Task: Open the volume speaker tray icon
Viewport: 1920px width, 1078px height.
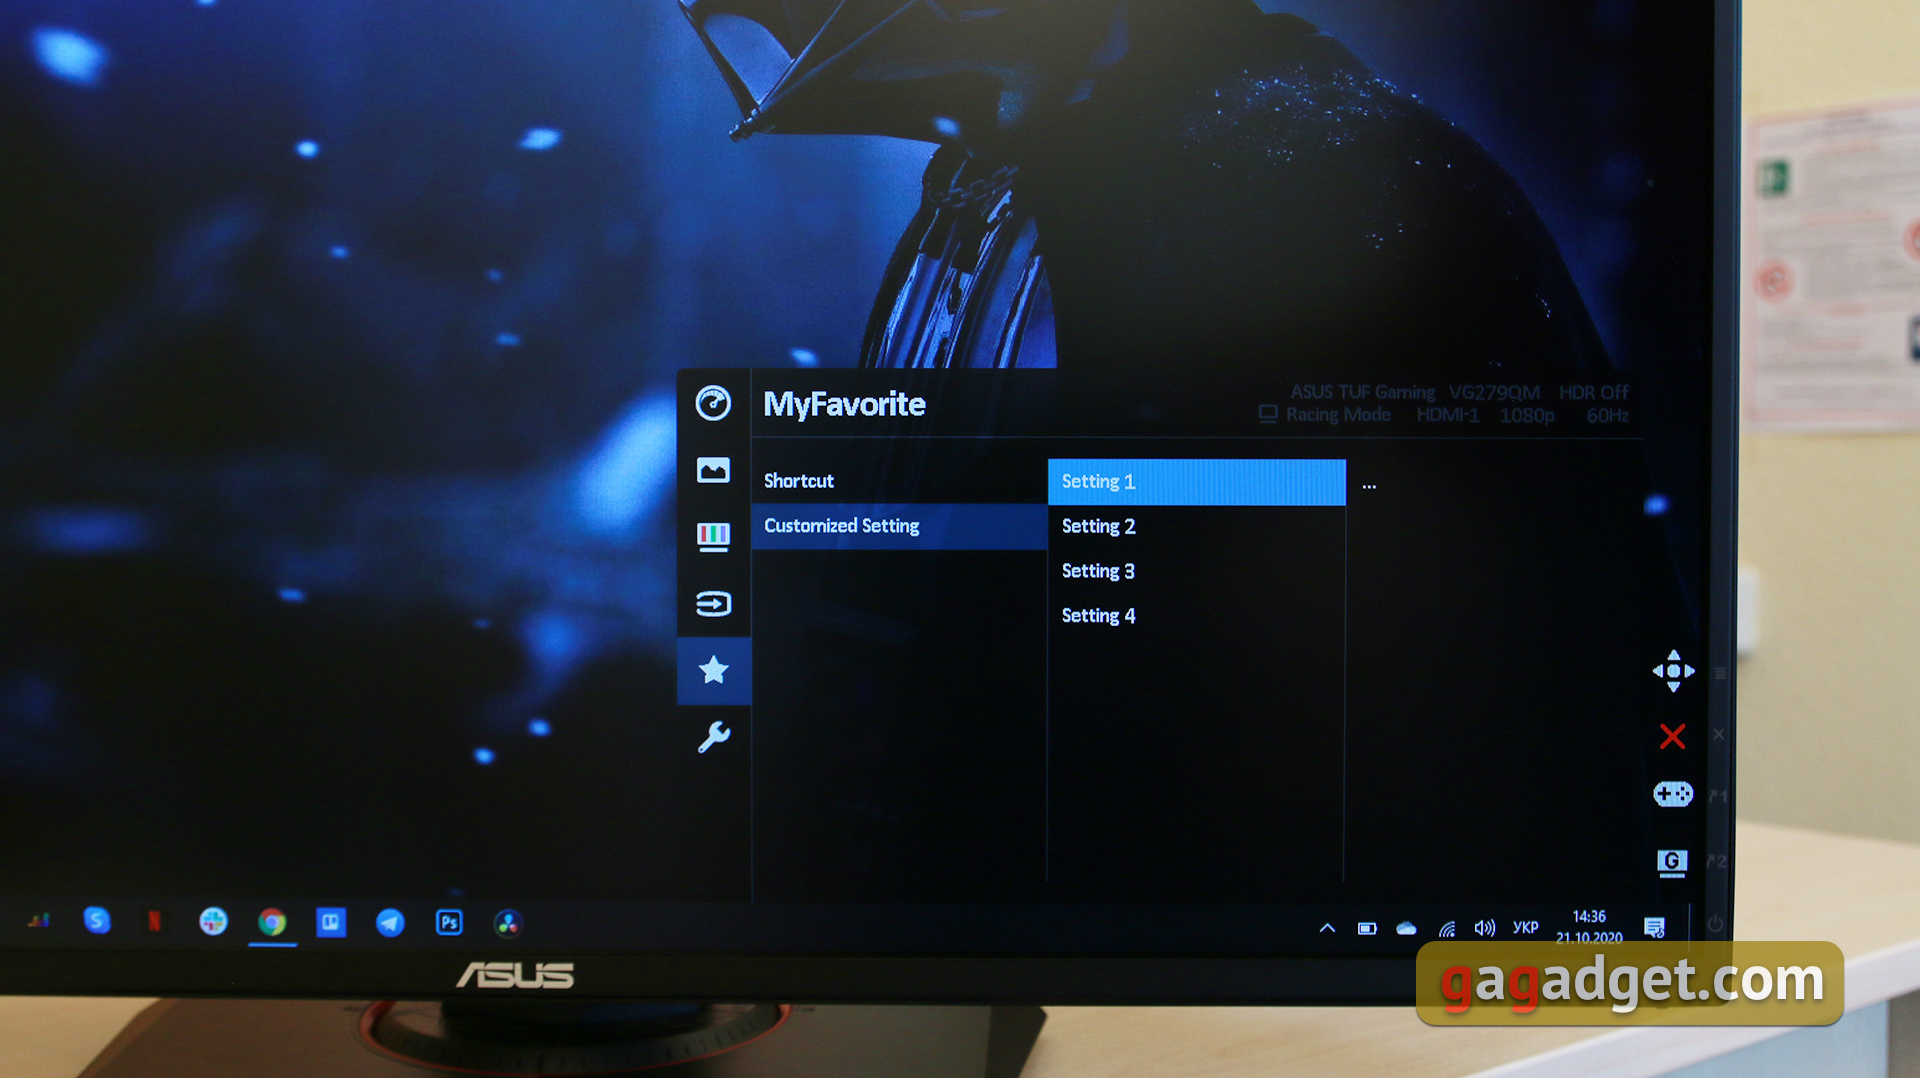Action: pos(1485,928)
